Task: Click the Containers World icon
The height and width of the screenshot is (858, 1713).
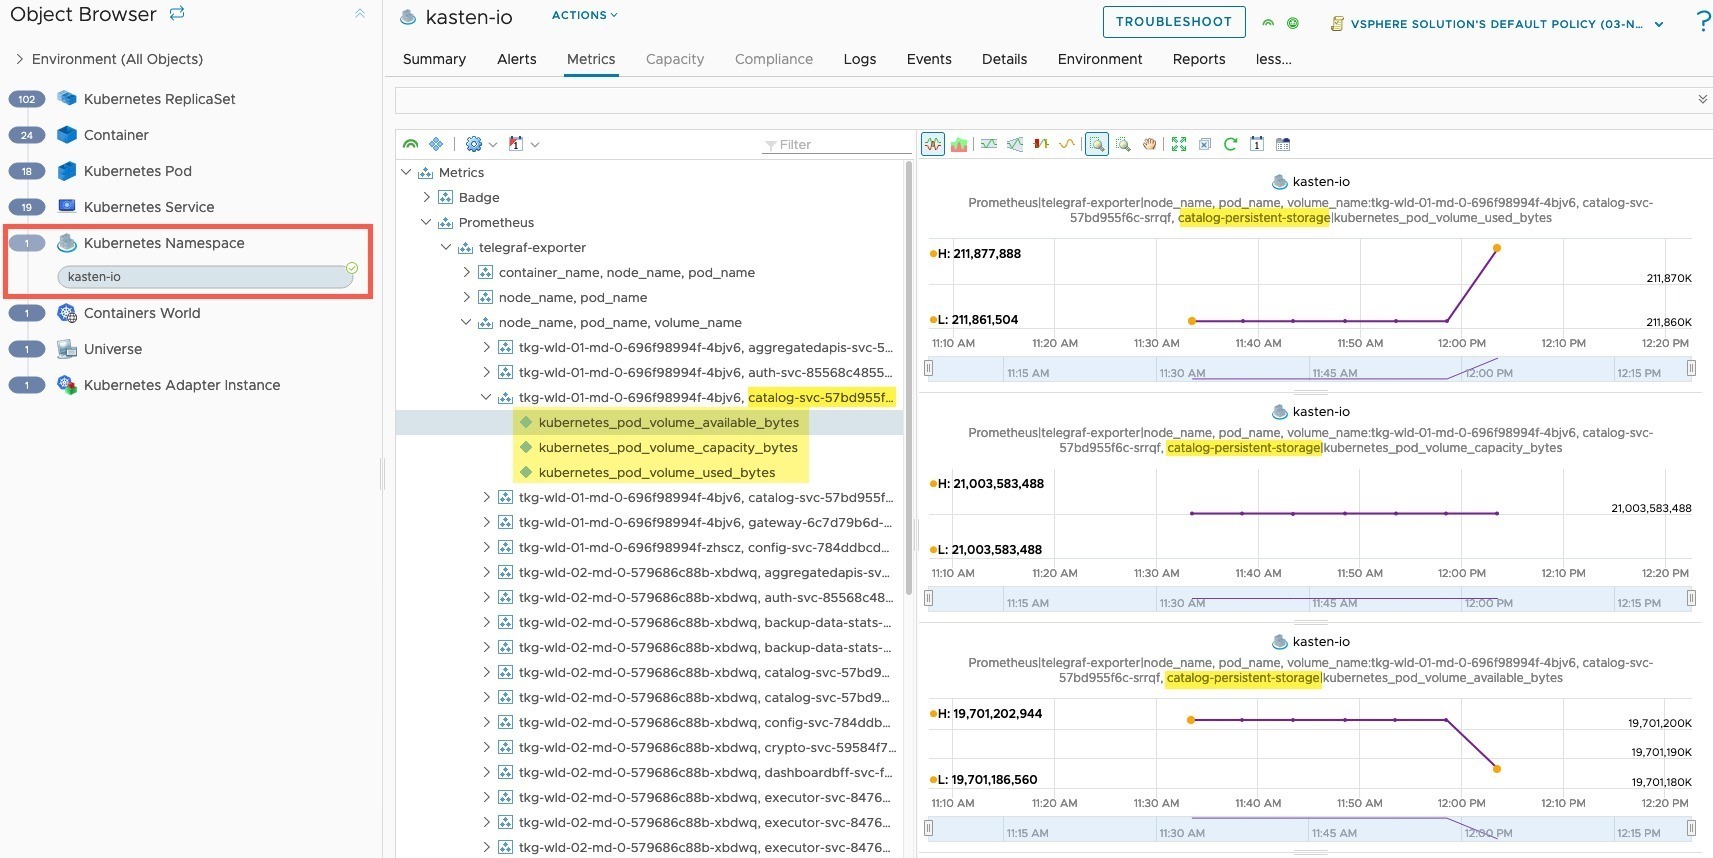Action: pos(67,313)
